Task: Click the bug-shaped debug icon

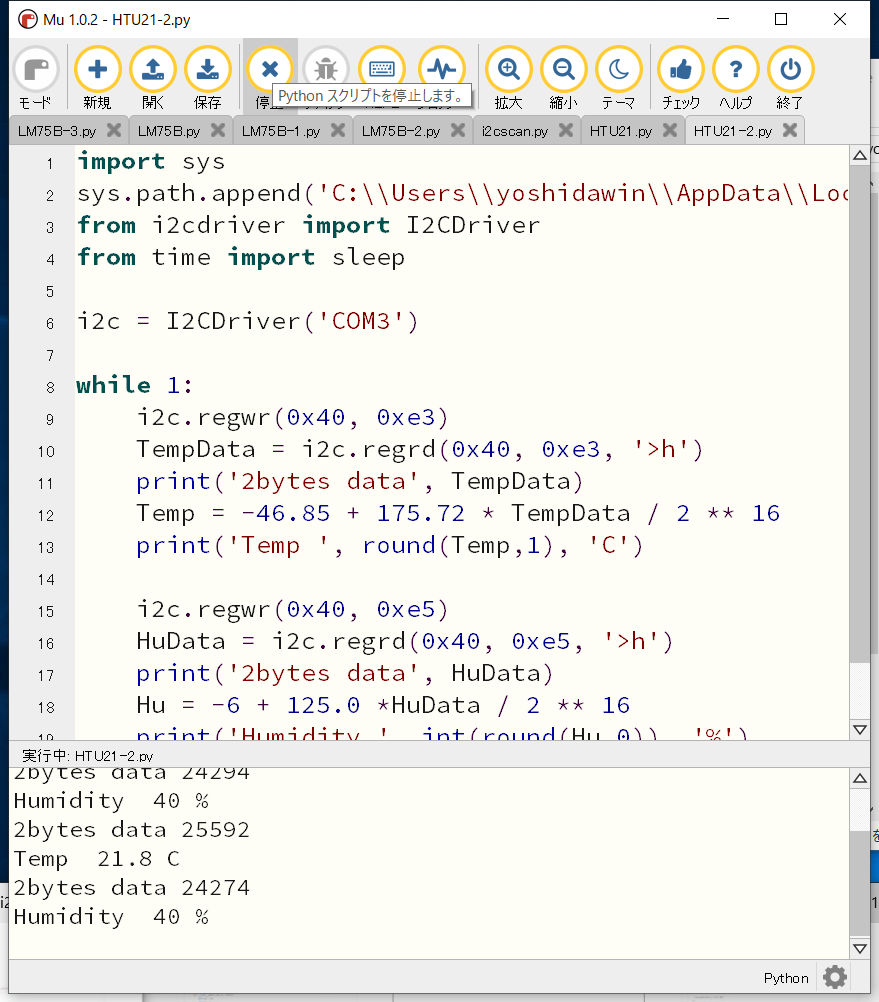Action: tap(326, 68)
